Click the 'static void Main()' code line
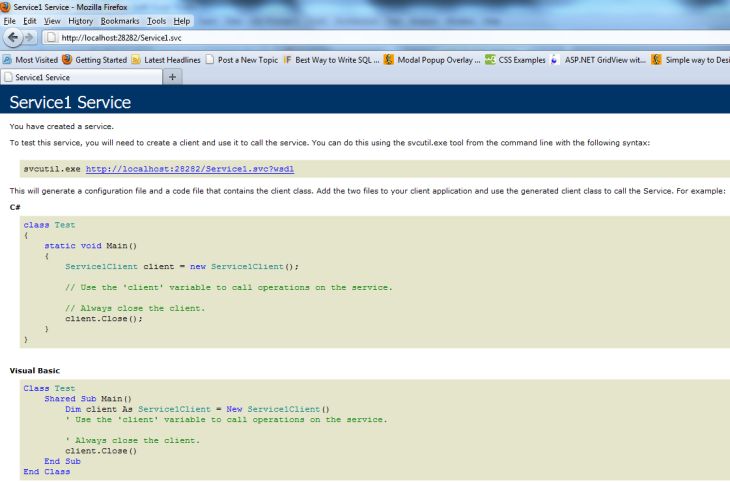 coord(90,246)
